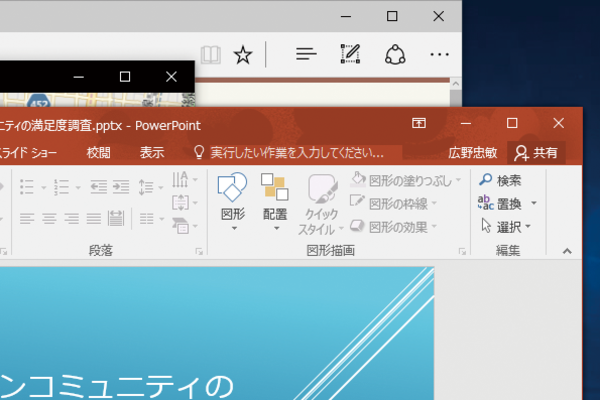The image size is (600, 400).
Task: Switch to 表示 view tab
Action: [x=152, y=153]
